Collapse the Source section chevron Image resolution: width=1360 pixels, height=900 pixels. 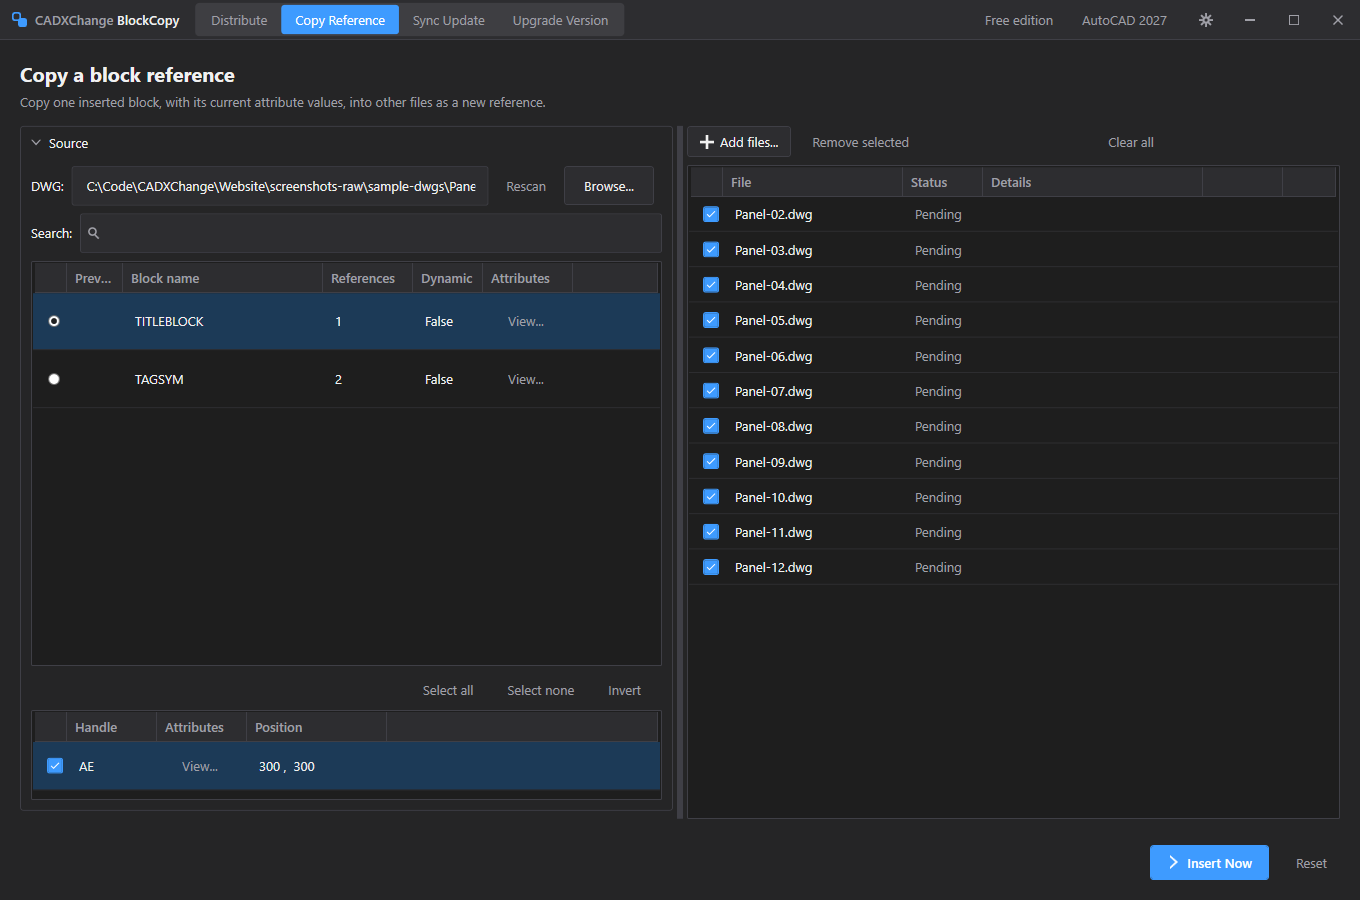point(36,143)
